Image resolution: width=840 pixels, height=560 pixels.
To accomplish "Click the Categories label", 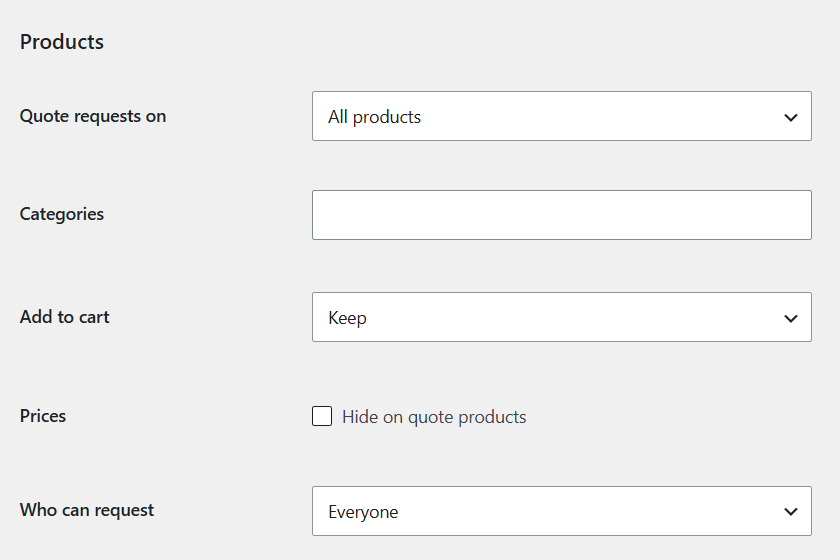I will tap(62, 214).
